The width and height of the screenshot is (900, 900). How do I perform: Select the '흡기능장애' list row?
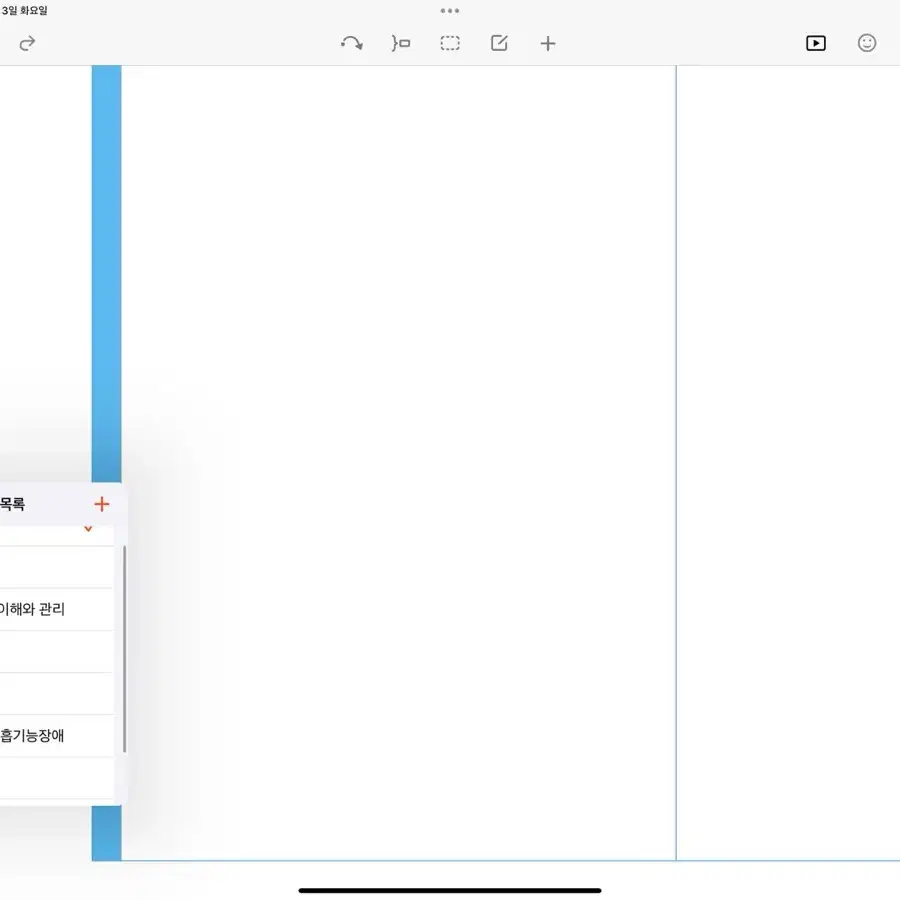pyautogui.click(x=56, y=735)
